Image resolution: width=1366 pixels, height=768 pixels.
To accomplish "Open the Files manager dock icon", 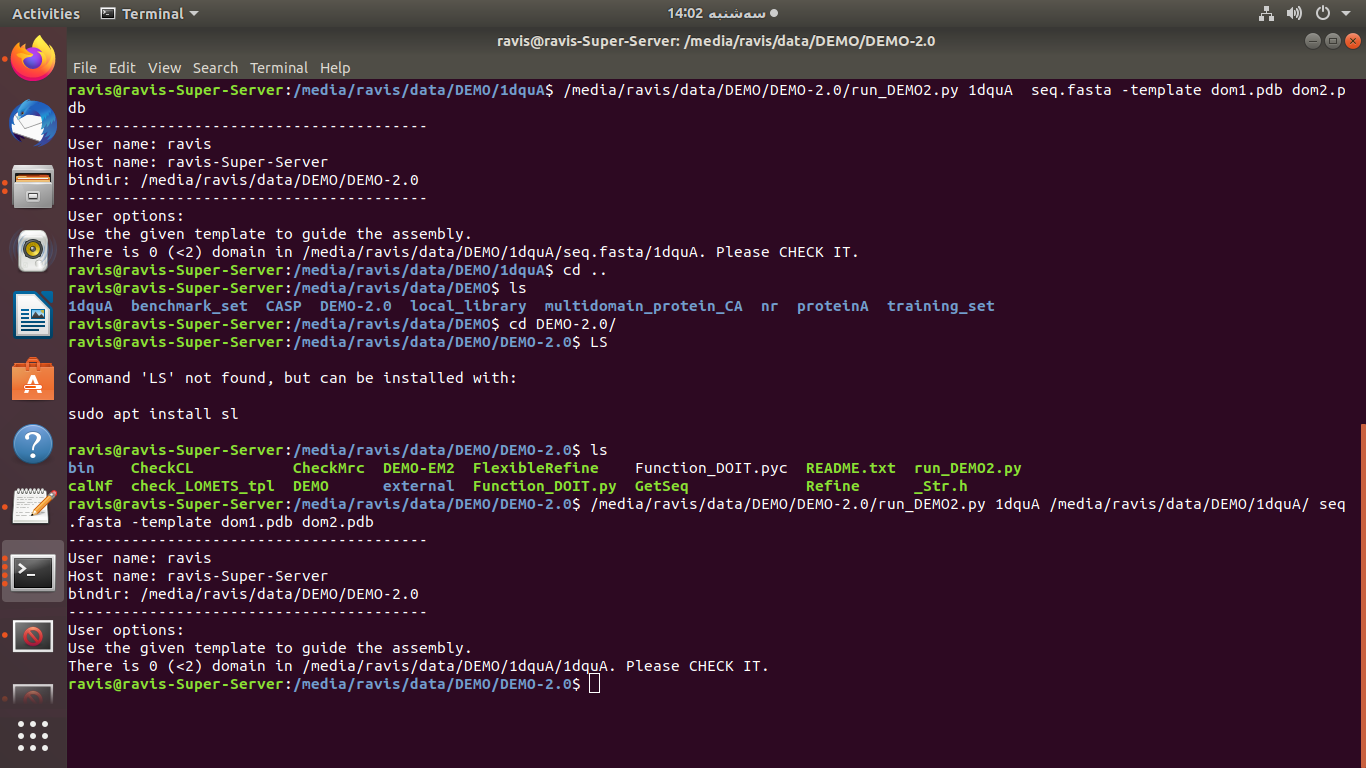I will tap(33, 187).
